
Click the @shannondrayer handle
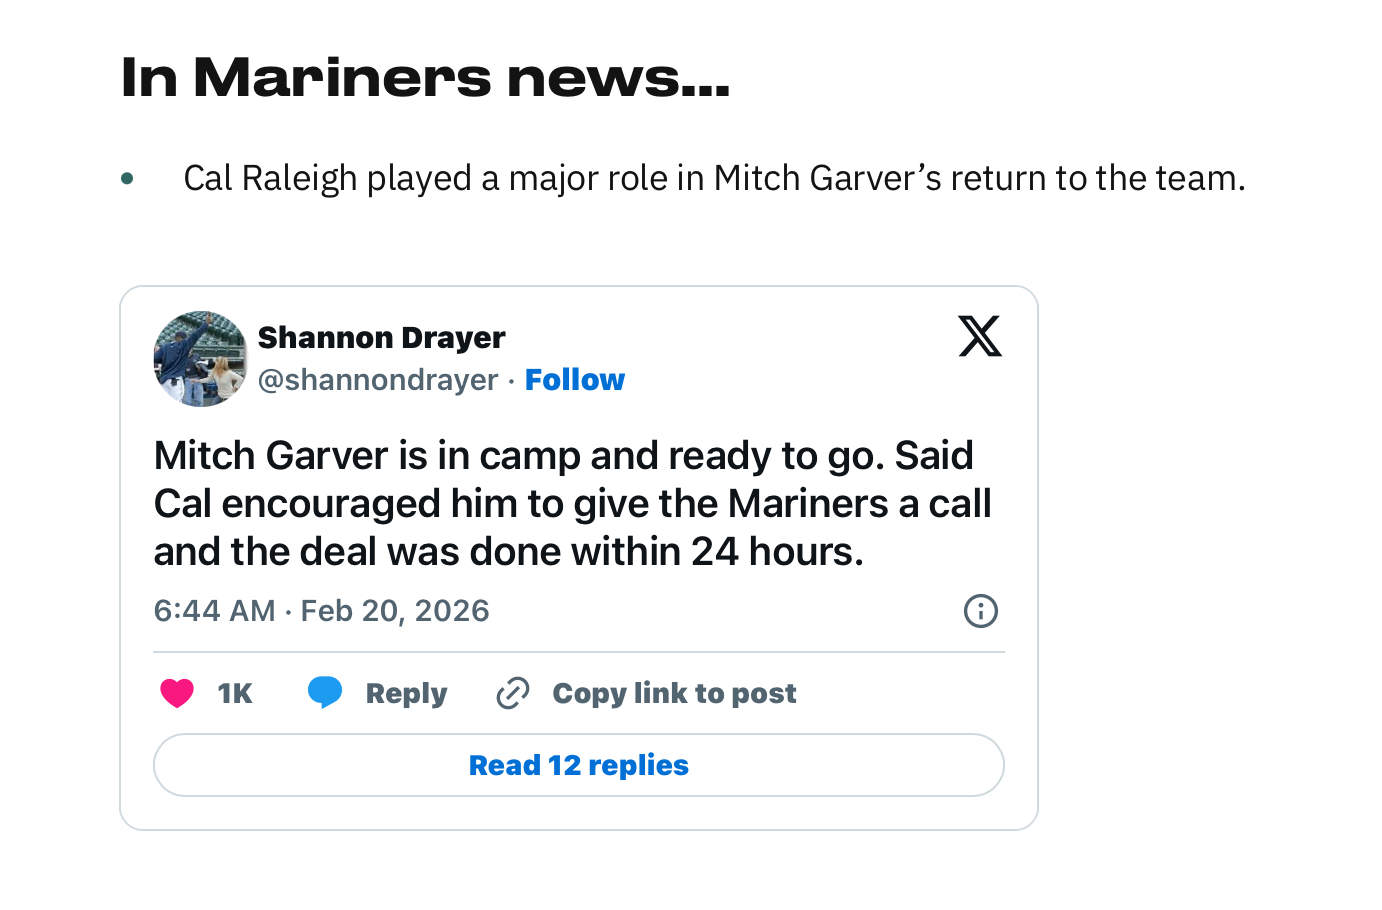coord(378,380)
